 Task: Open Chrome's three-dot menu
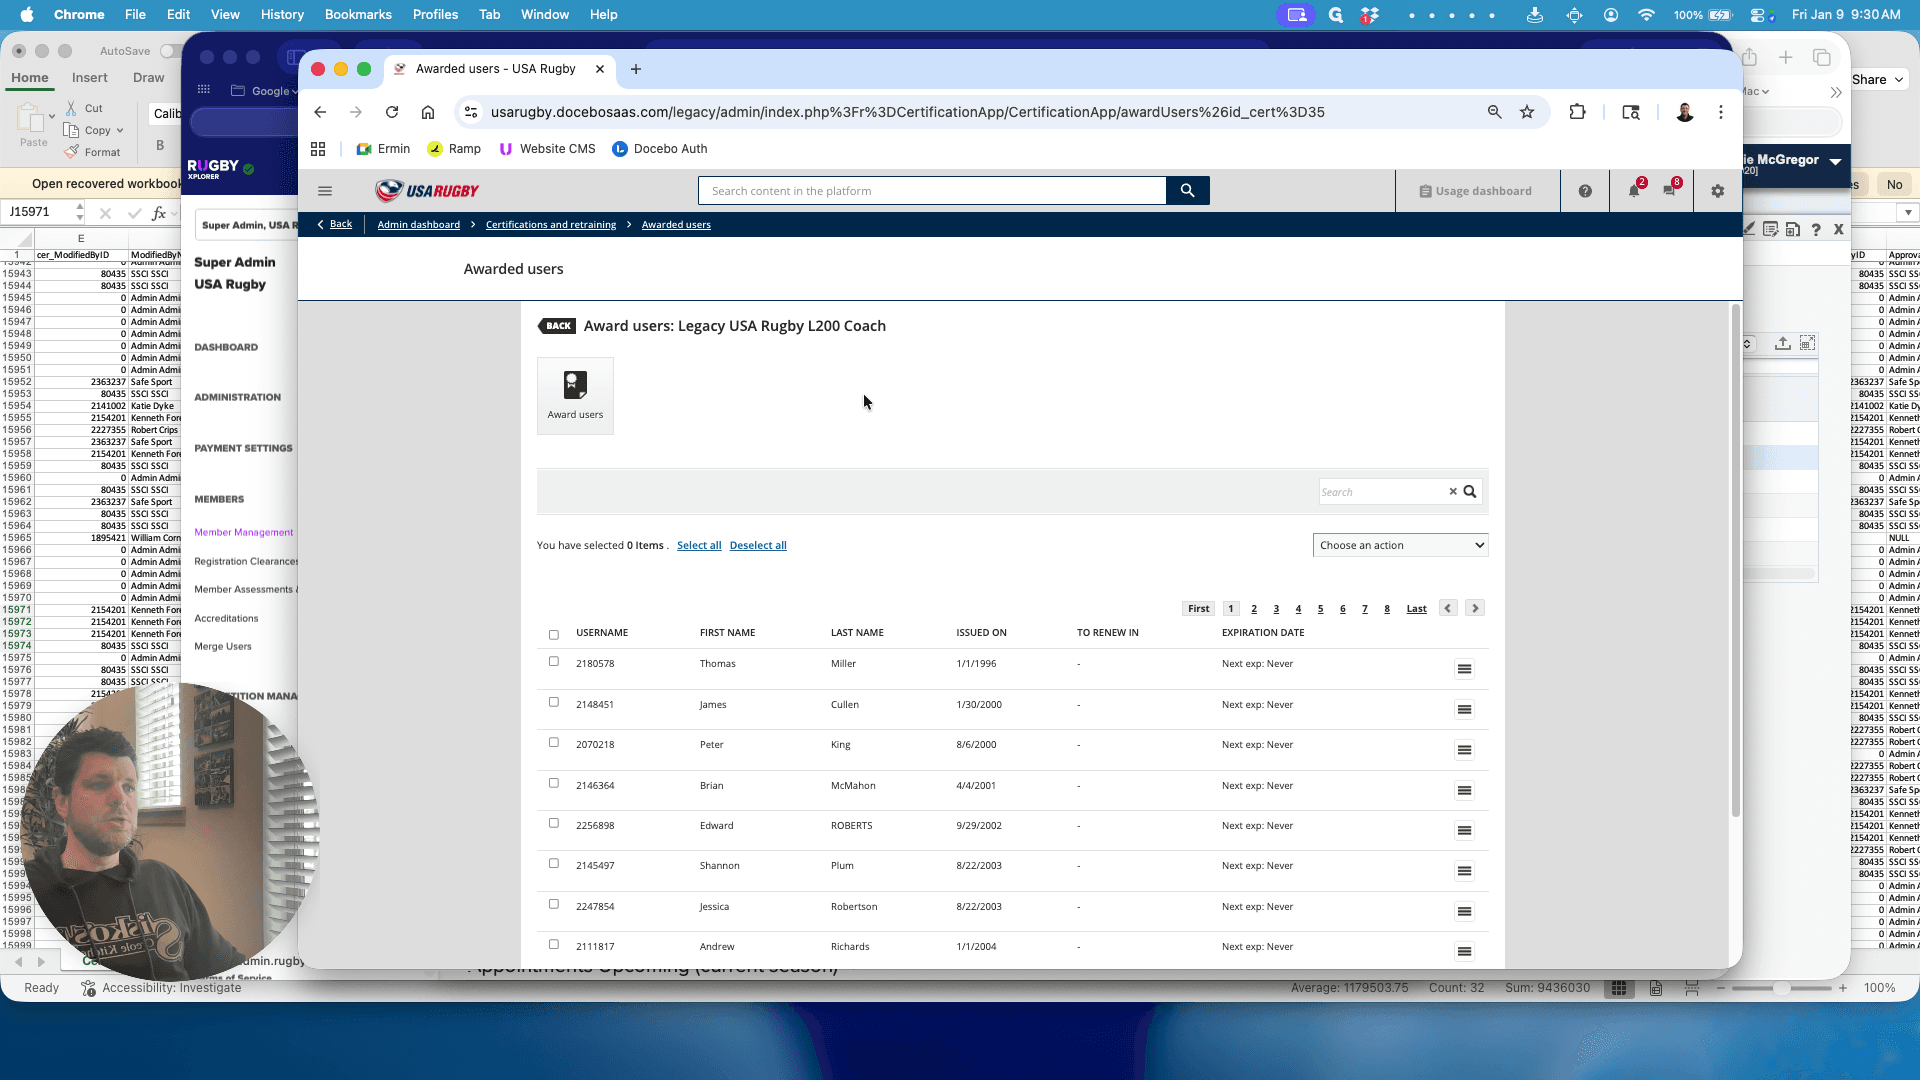pyautogui.click(x=1721, y=112)
